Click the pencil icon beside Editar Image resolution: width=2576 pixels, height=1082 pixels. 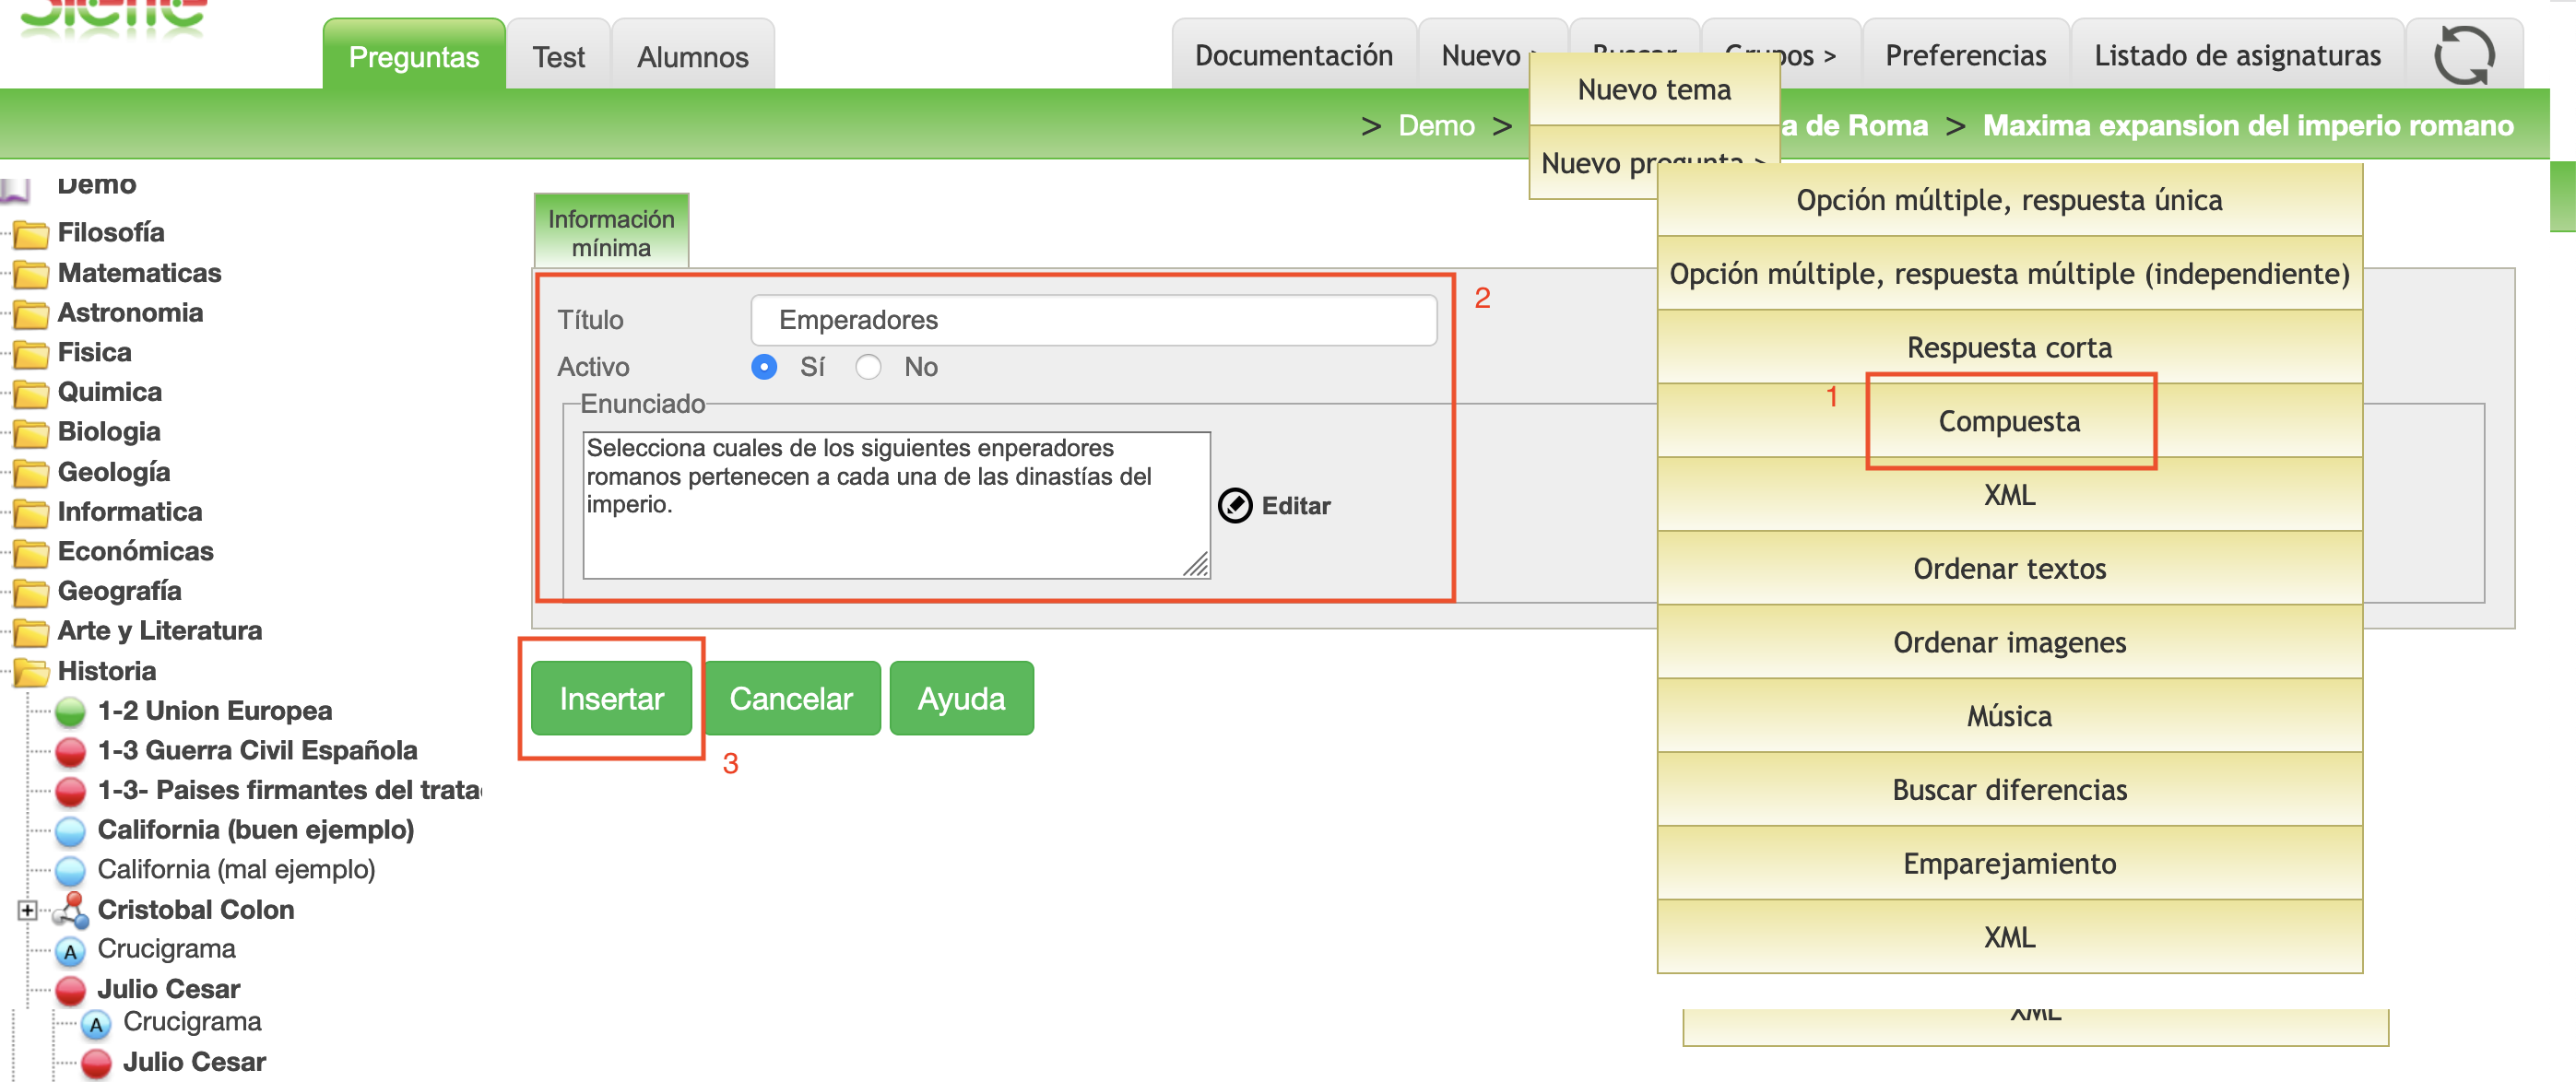[1235, 506]
